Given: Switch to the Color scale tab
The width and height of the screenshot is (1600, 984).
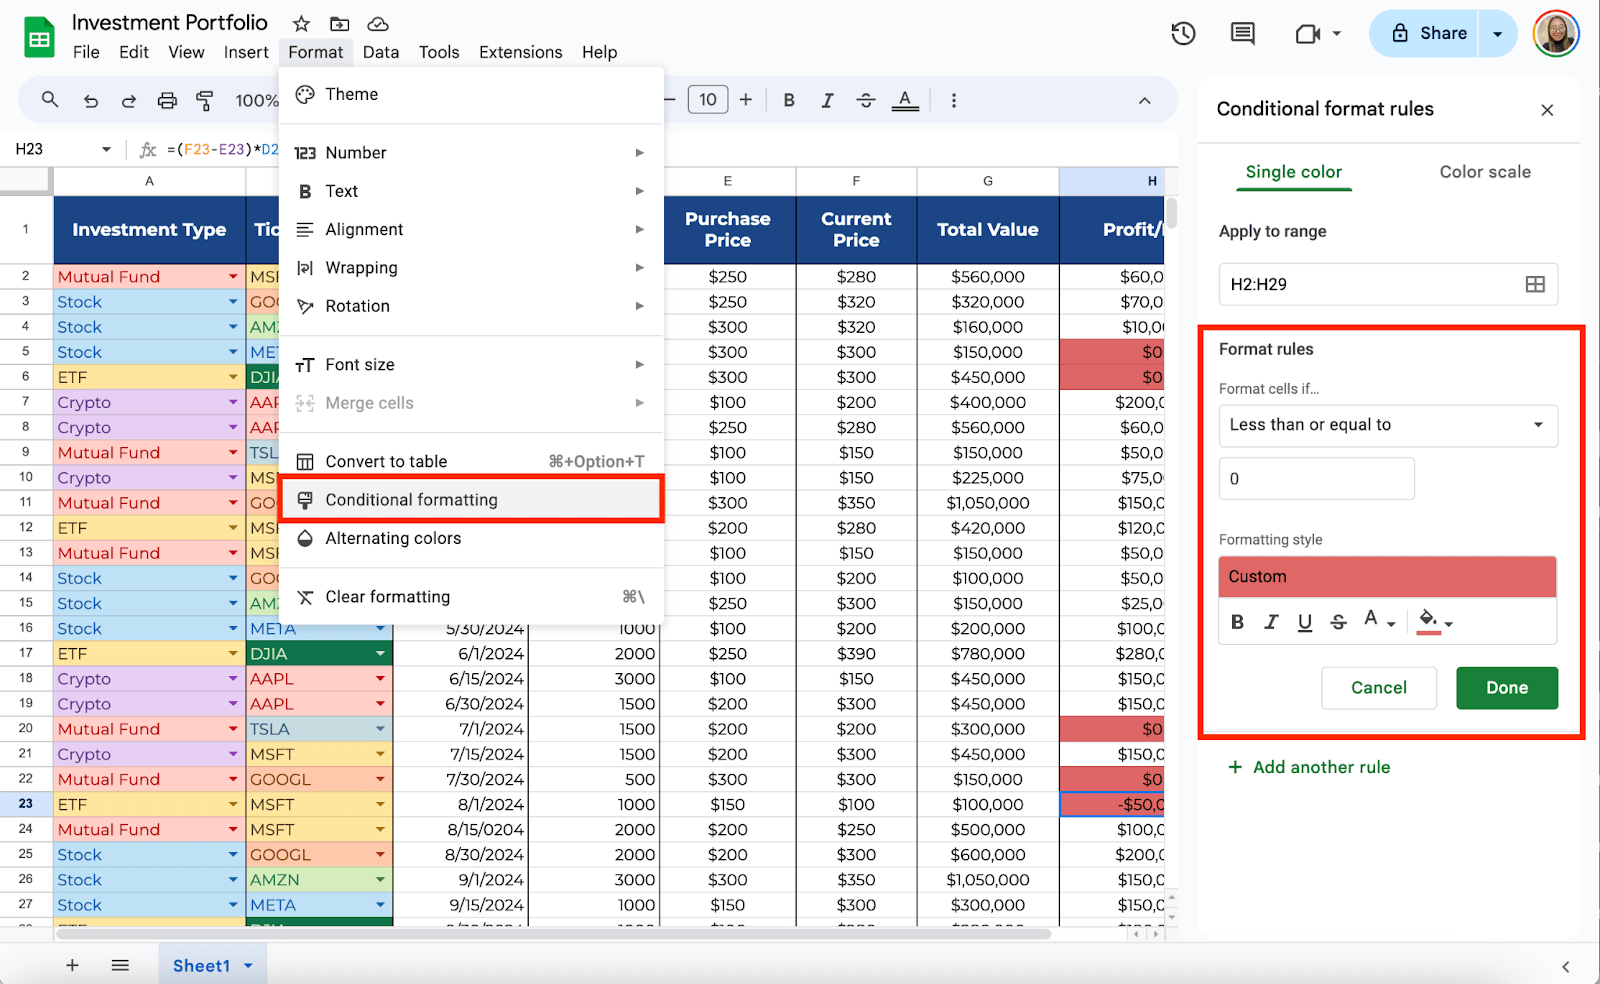Looking at the screenshot, I should 1484,172.
